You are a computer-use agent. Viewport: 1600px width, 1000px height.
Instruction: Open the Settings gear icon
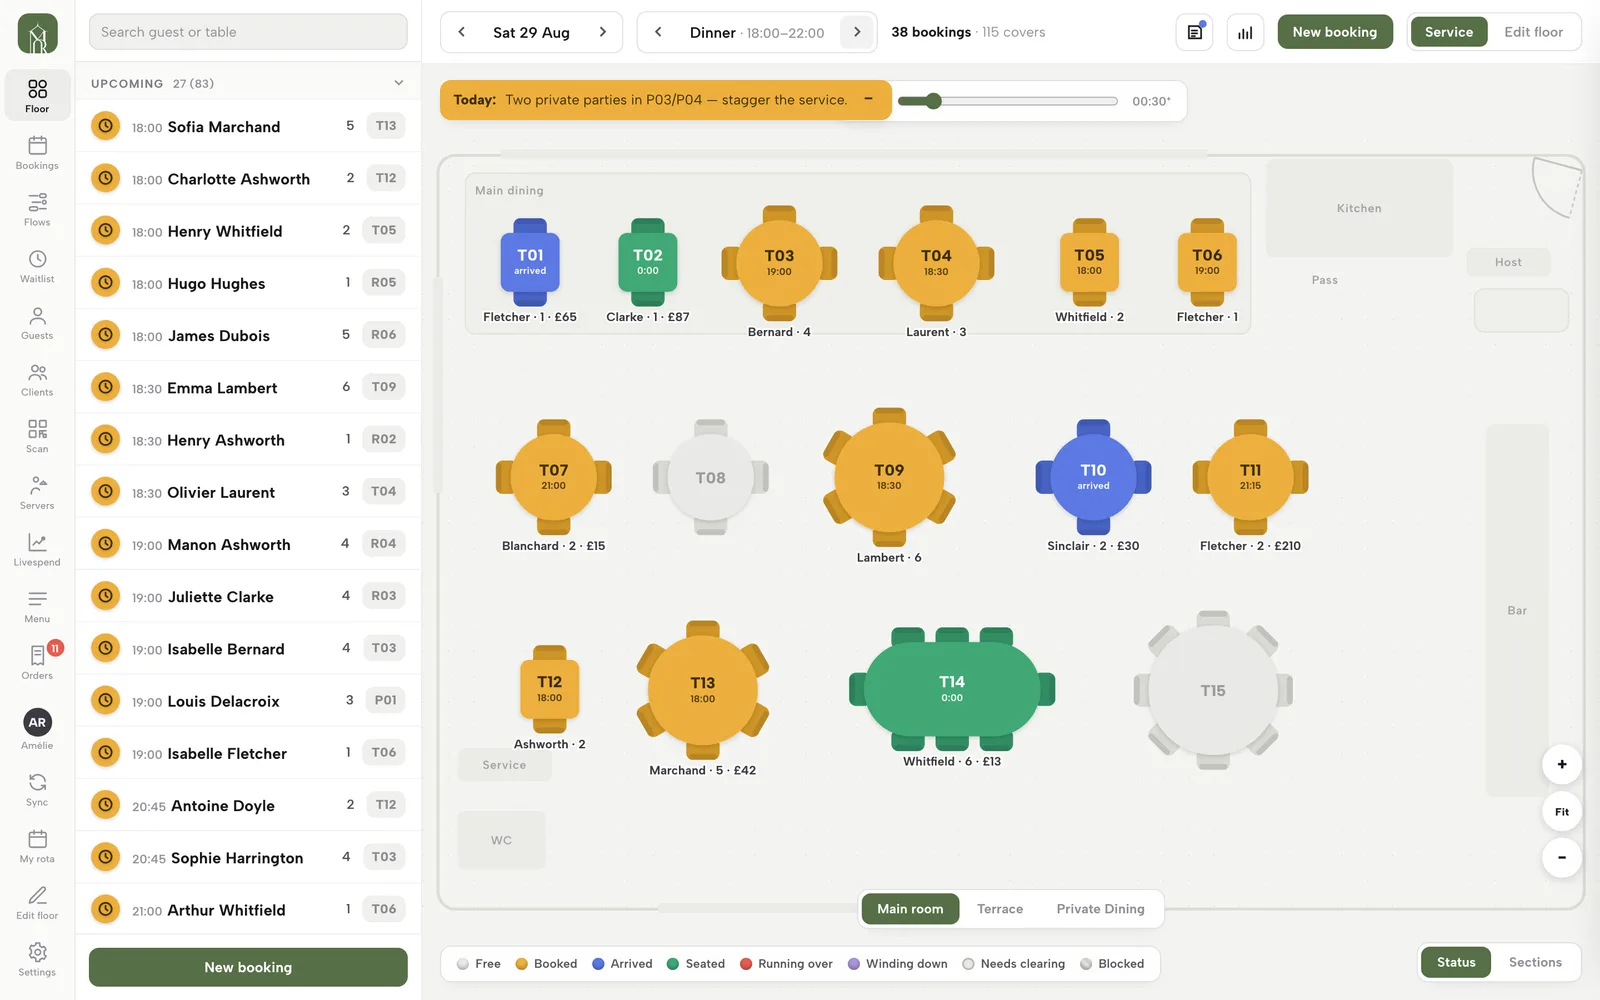point(37,959)
